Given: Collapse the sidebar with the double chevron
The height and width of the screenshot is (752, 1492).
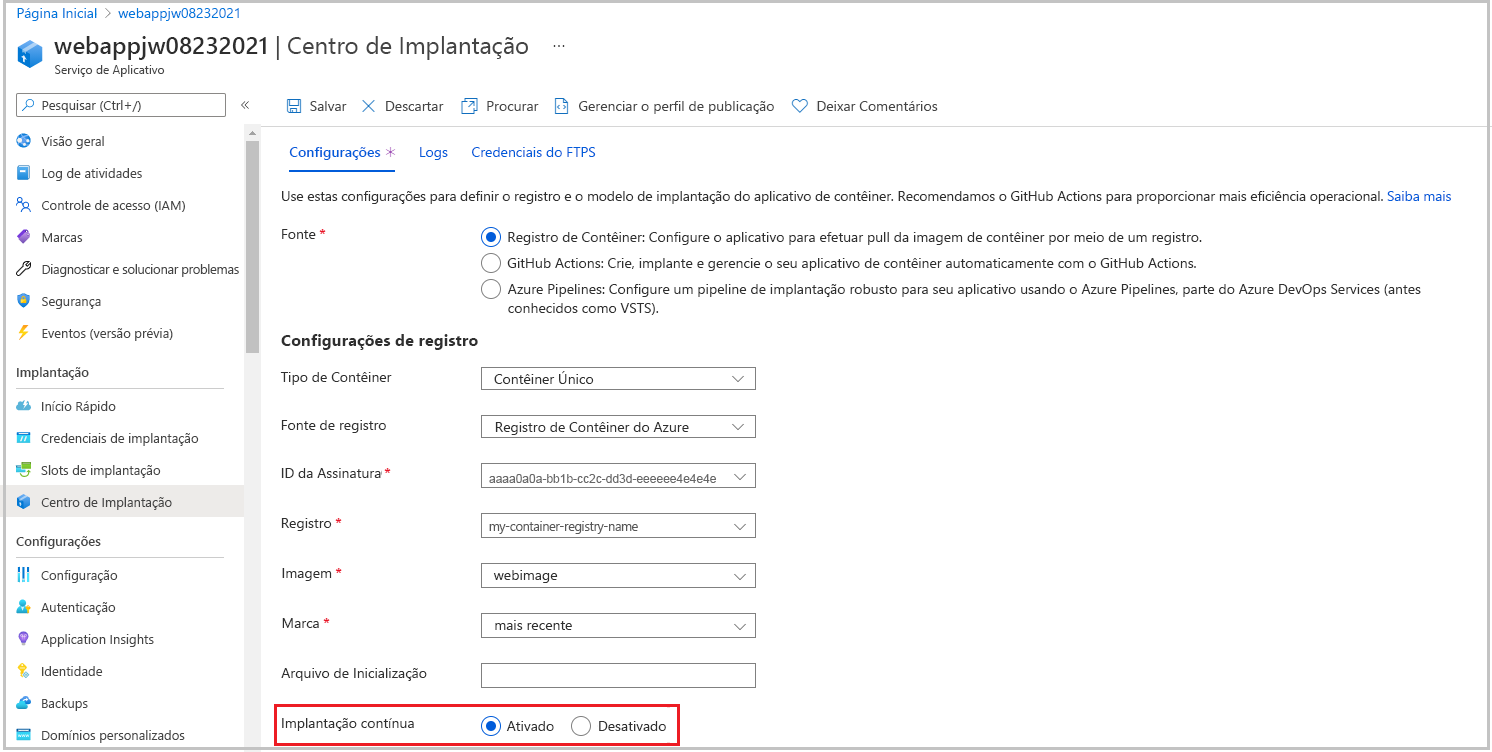Looking at the screenshot, I should pyautogui.click(x=245, y=105).
